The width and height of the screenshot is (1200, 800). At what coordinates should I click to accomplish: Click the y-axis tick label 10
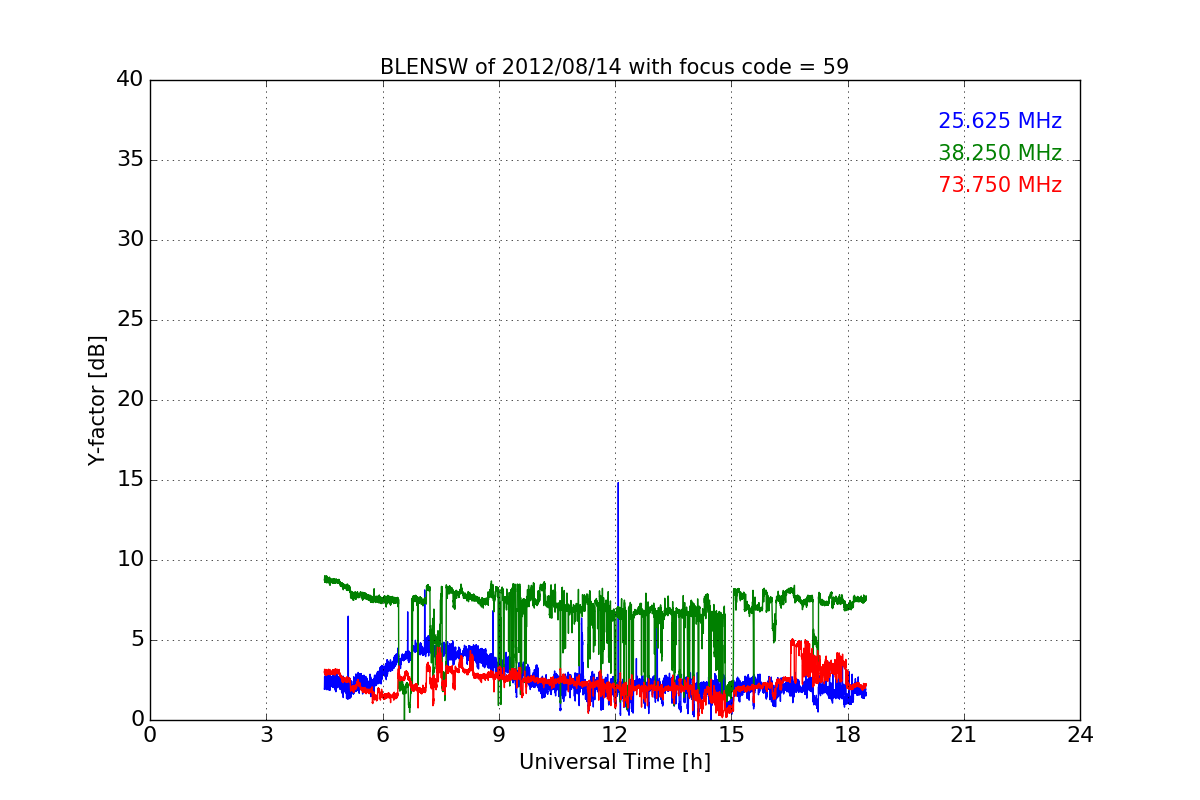coord(130,560)
